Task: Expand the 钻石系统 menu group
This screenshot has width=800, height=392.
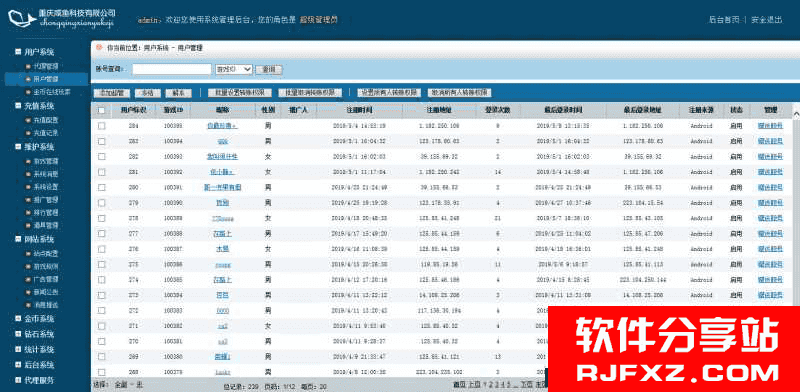Action: pos(18,334)
